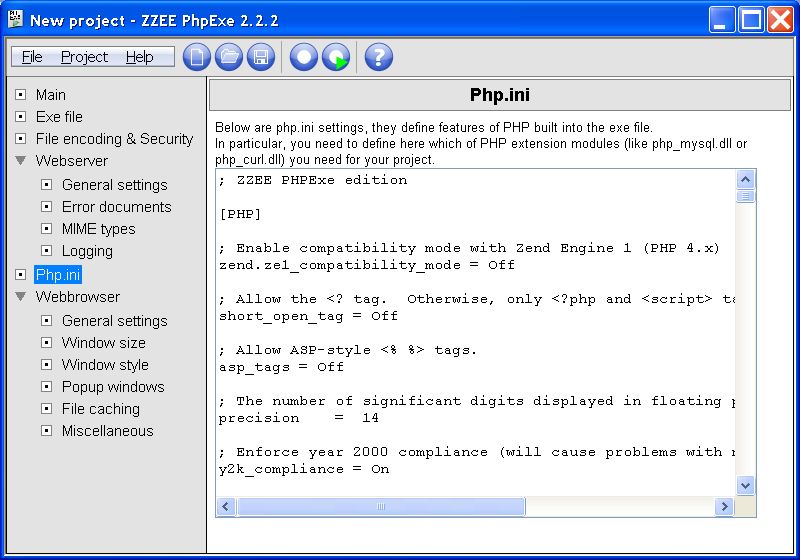
Task: Select General settings under Webserver
Action: point(114,185)
